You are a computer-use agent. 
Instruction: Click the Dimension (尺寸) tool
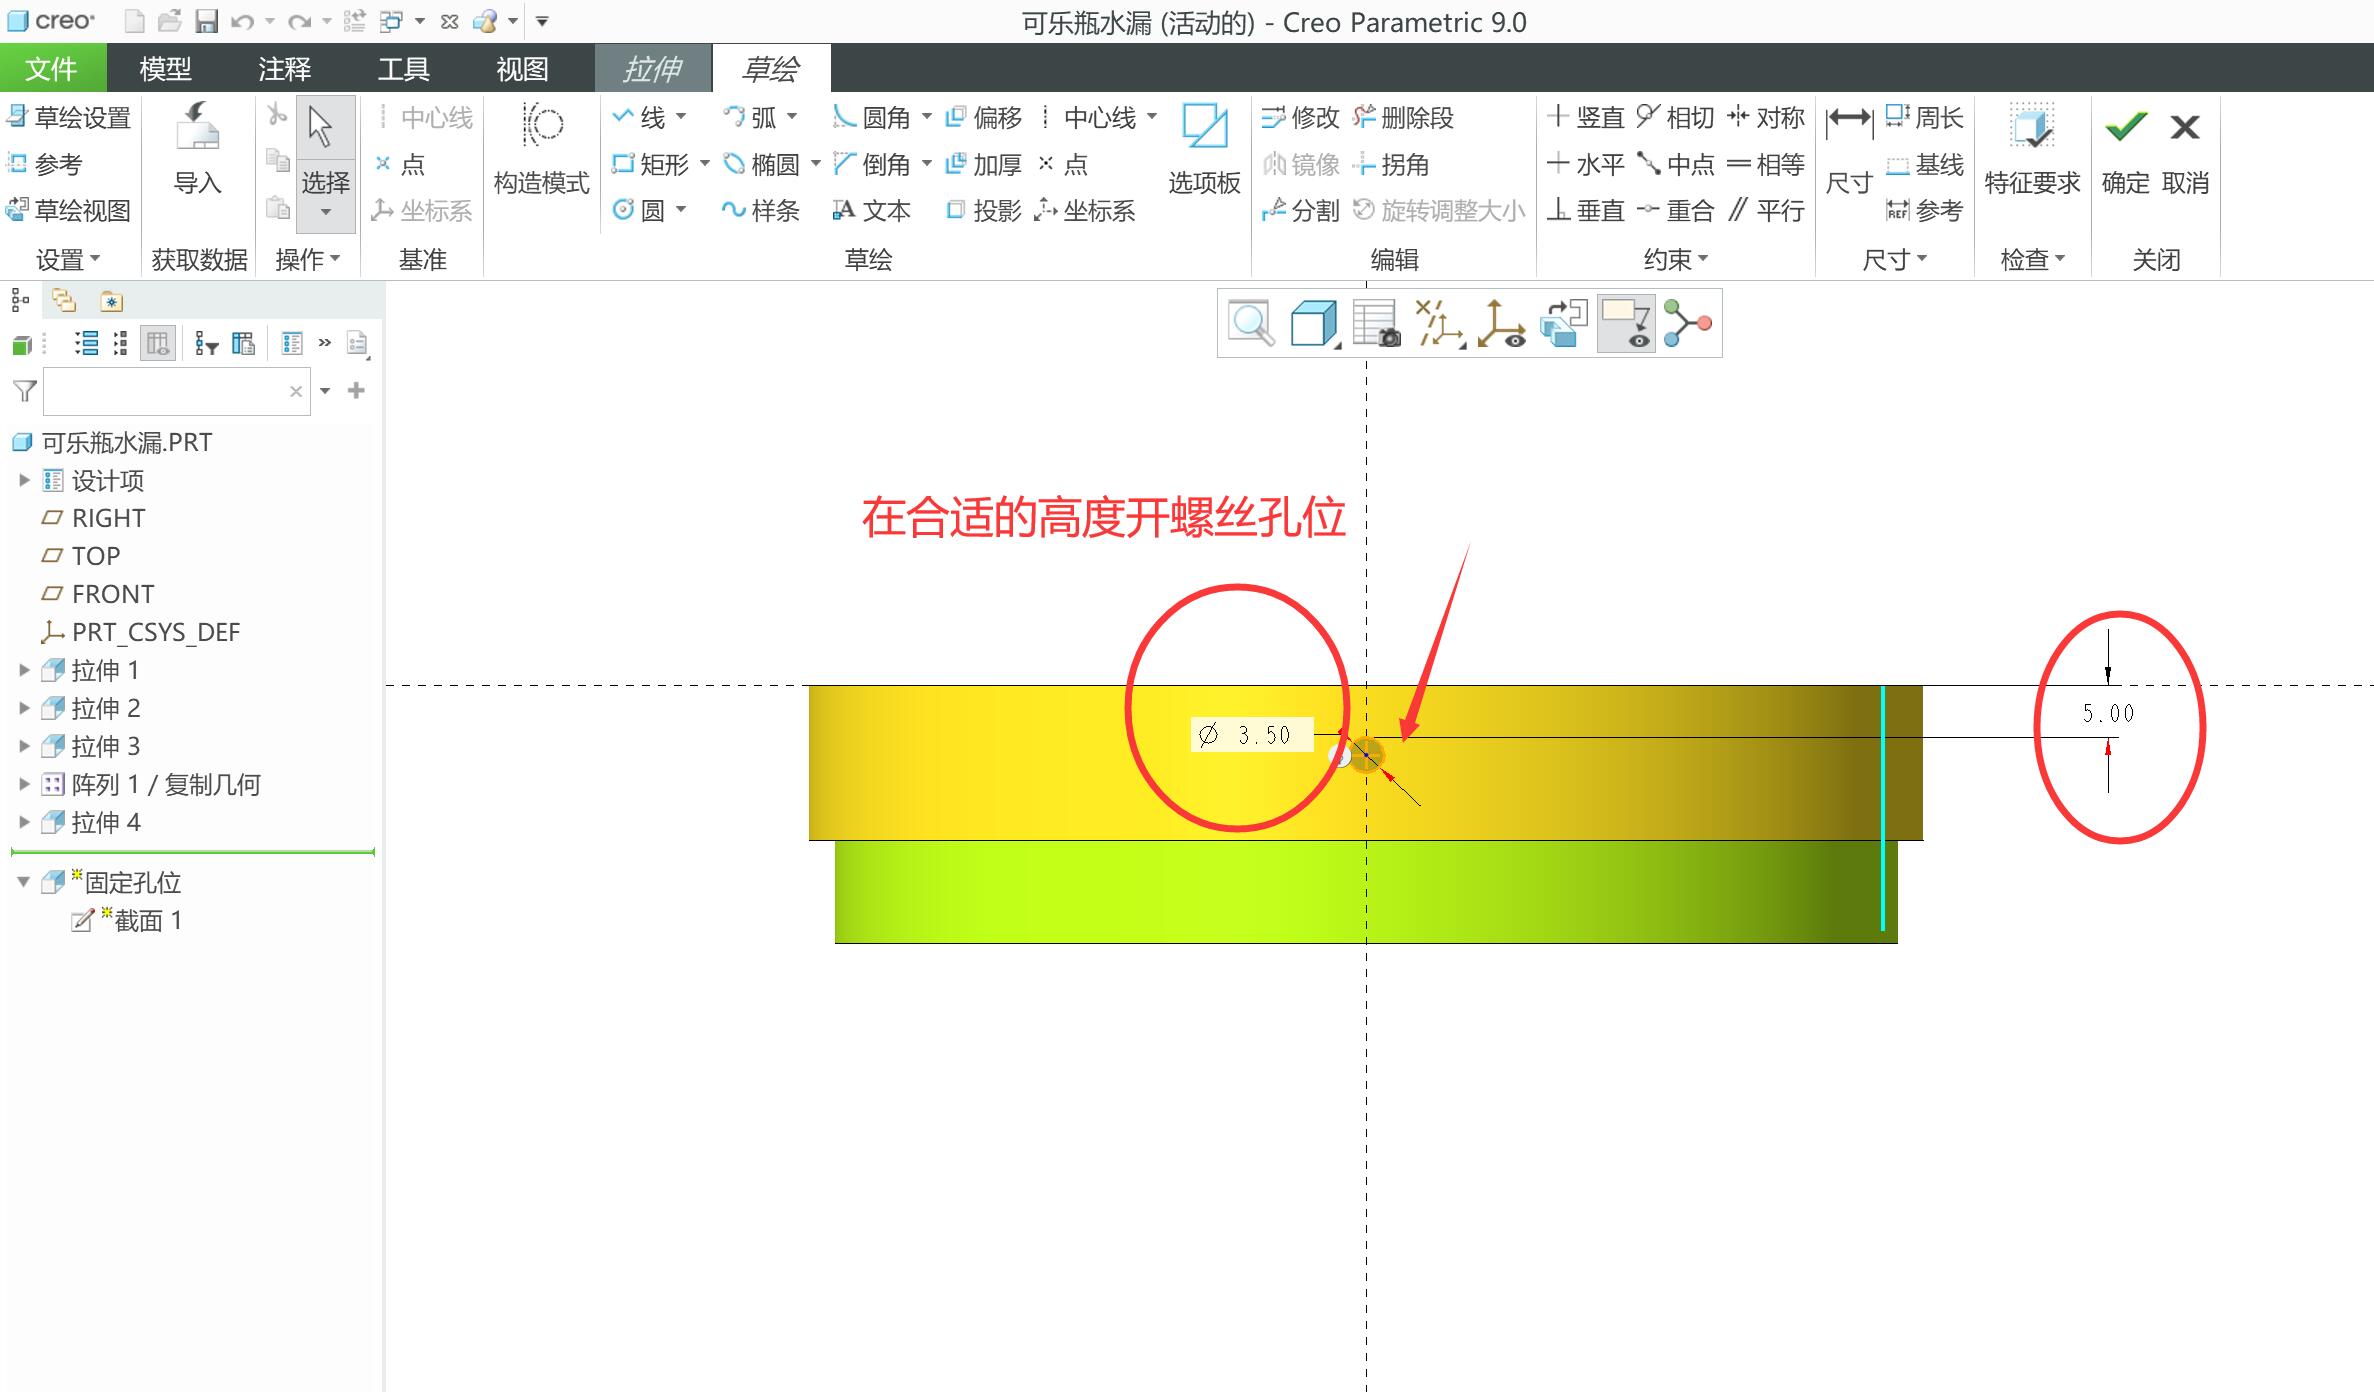tap(1848, 150)
